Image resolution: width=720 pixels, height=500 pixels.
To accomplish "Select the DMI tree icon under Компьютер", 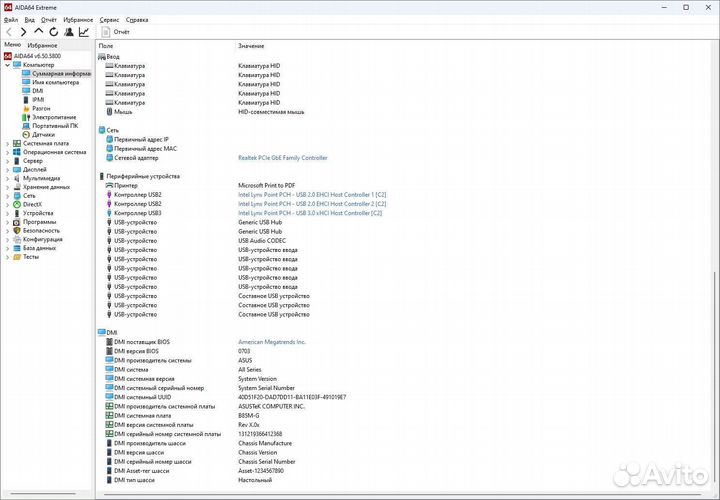I will [26, 91].
